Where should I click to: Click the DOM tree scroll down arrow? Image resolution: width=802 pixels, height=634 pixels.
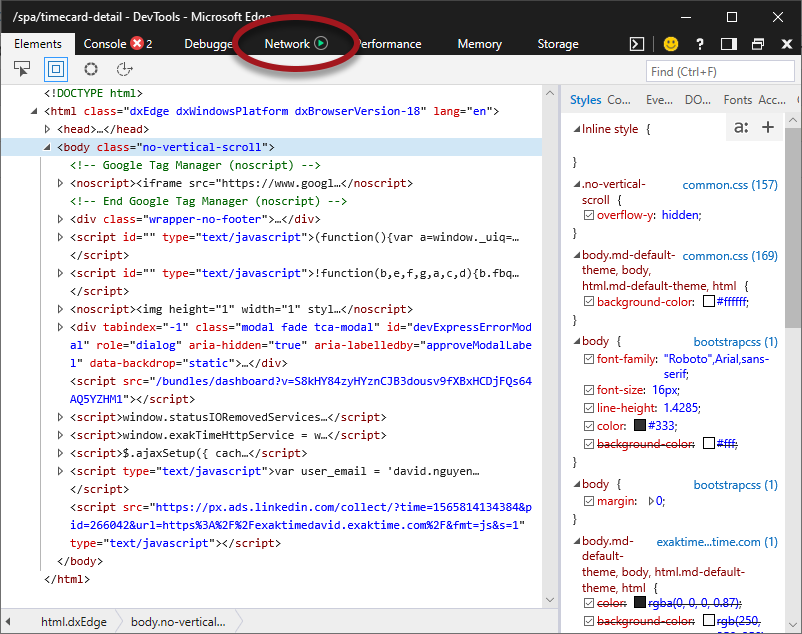[x=550, y=599]
